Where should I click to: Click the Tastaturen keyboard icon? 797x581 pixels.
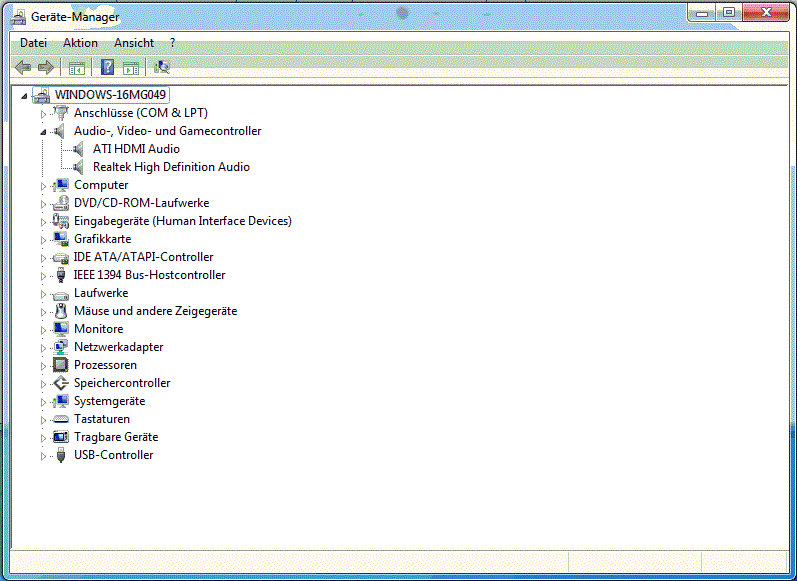point(61,419)
